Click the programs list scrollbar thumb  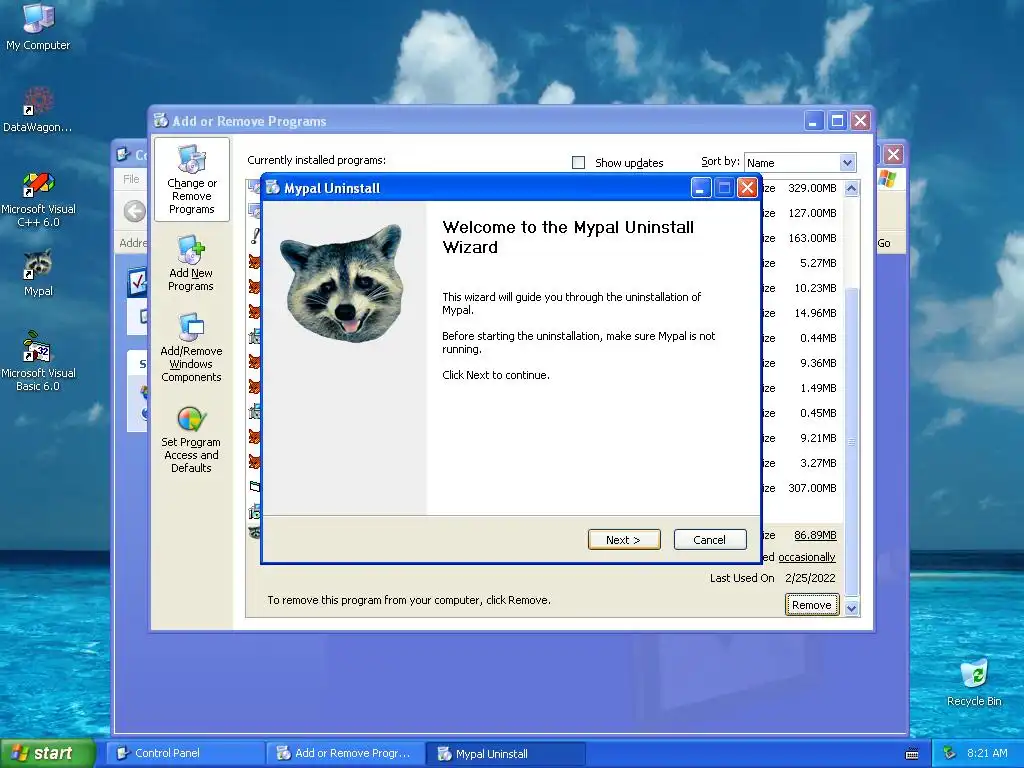click(852, 441)
